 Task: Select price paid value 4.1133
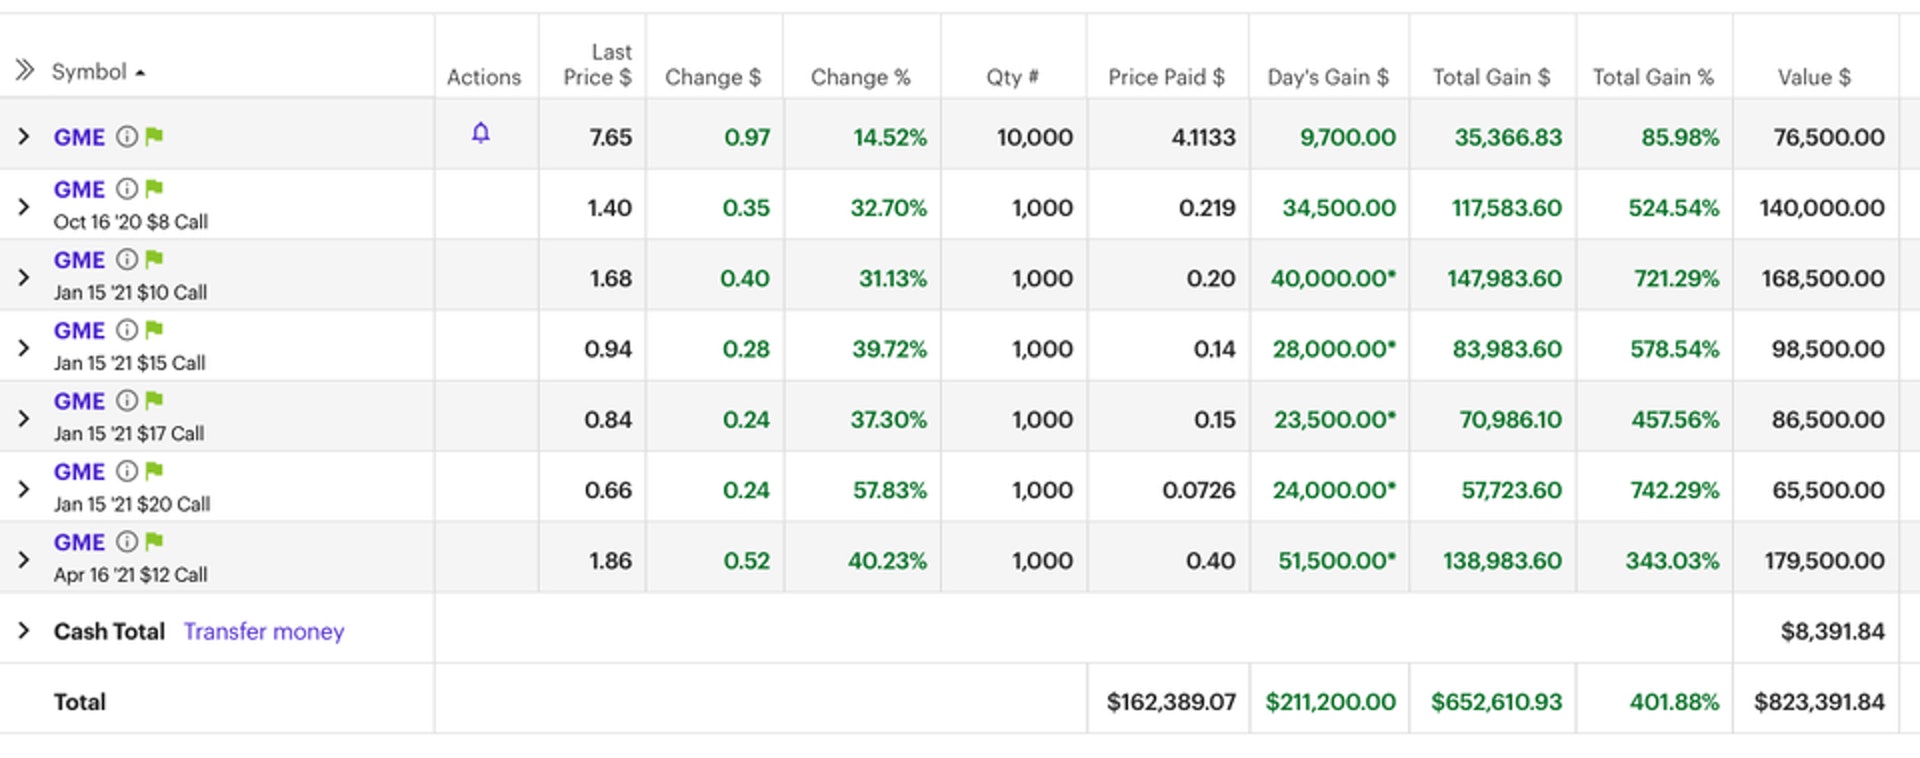pos(1204,137)
